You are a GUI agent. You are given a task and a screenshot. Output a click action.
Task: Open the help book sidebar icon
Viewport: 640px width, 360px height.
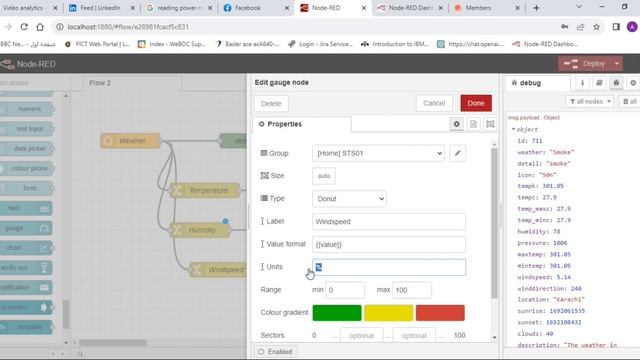coord(599,83)
